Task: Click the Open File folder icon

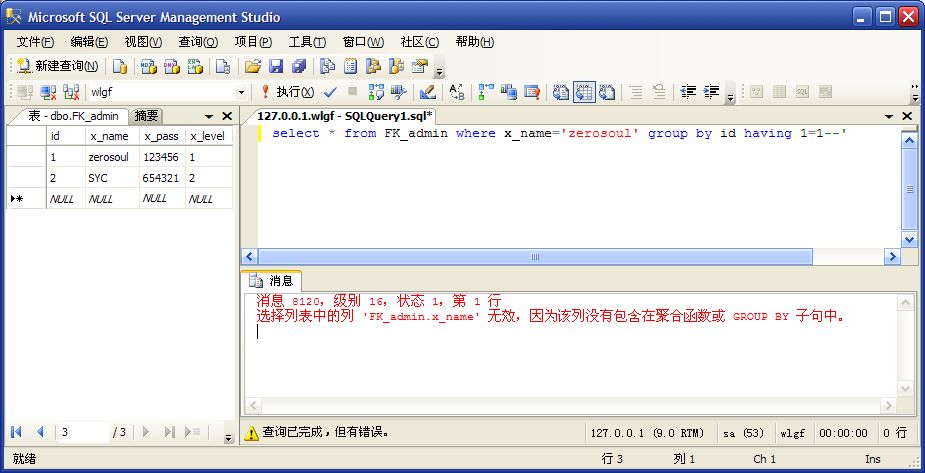Action: click(253, 66)
